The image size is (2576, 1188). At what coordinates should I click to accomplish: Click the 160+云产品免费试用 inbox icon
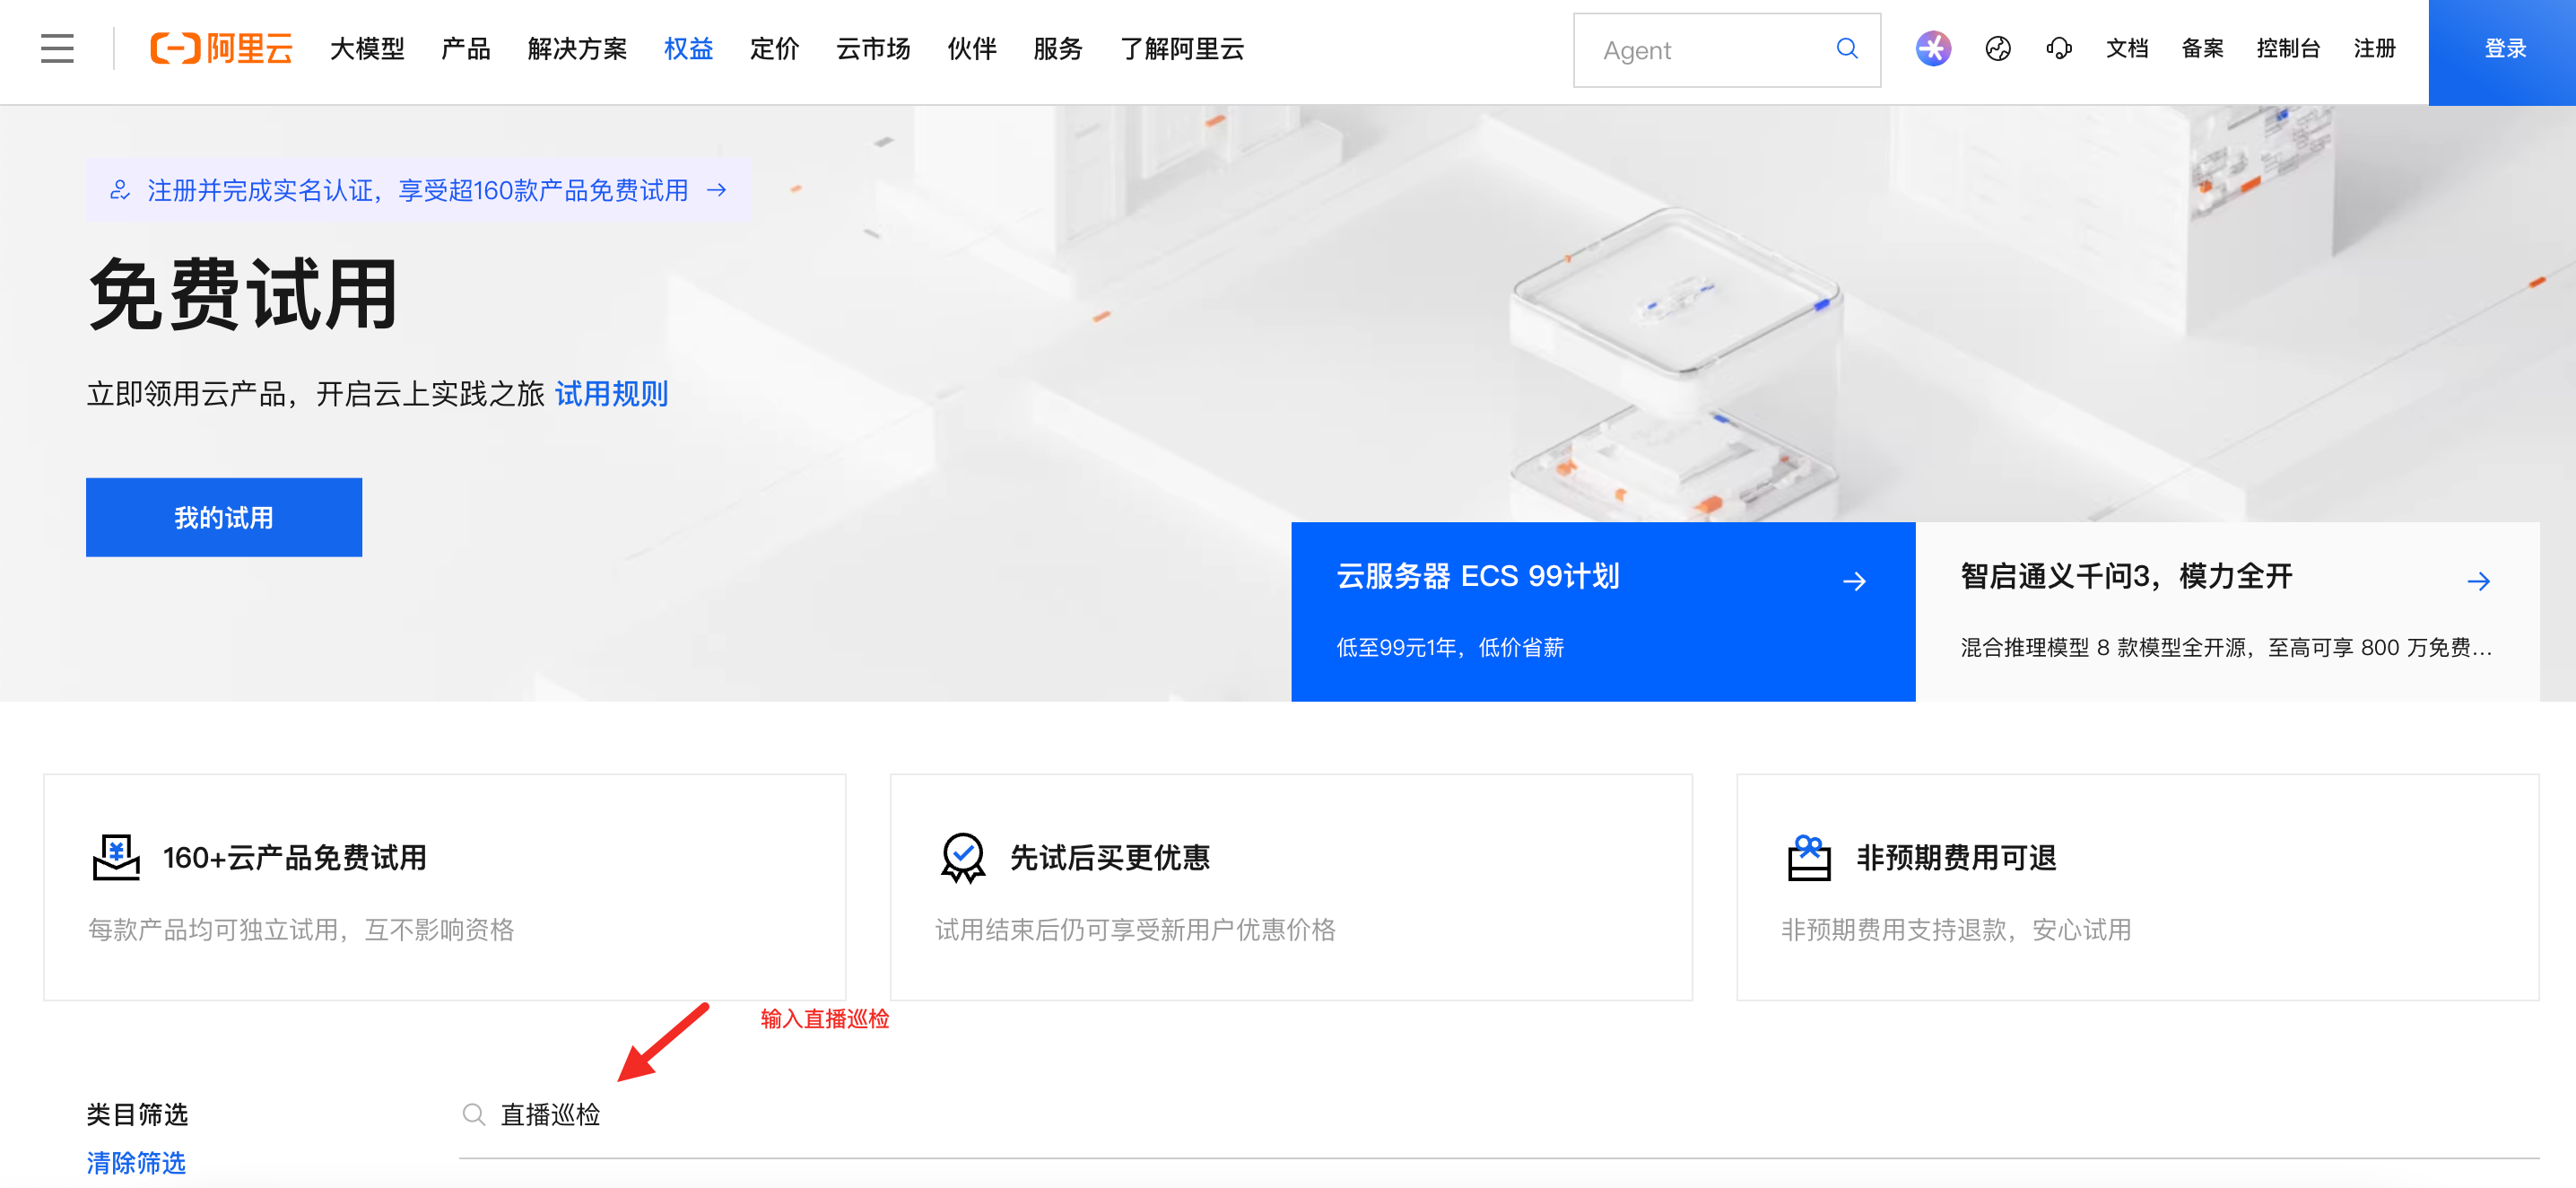116,857
